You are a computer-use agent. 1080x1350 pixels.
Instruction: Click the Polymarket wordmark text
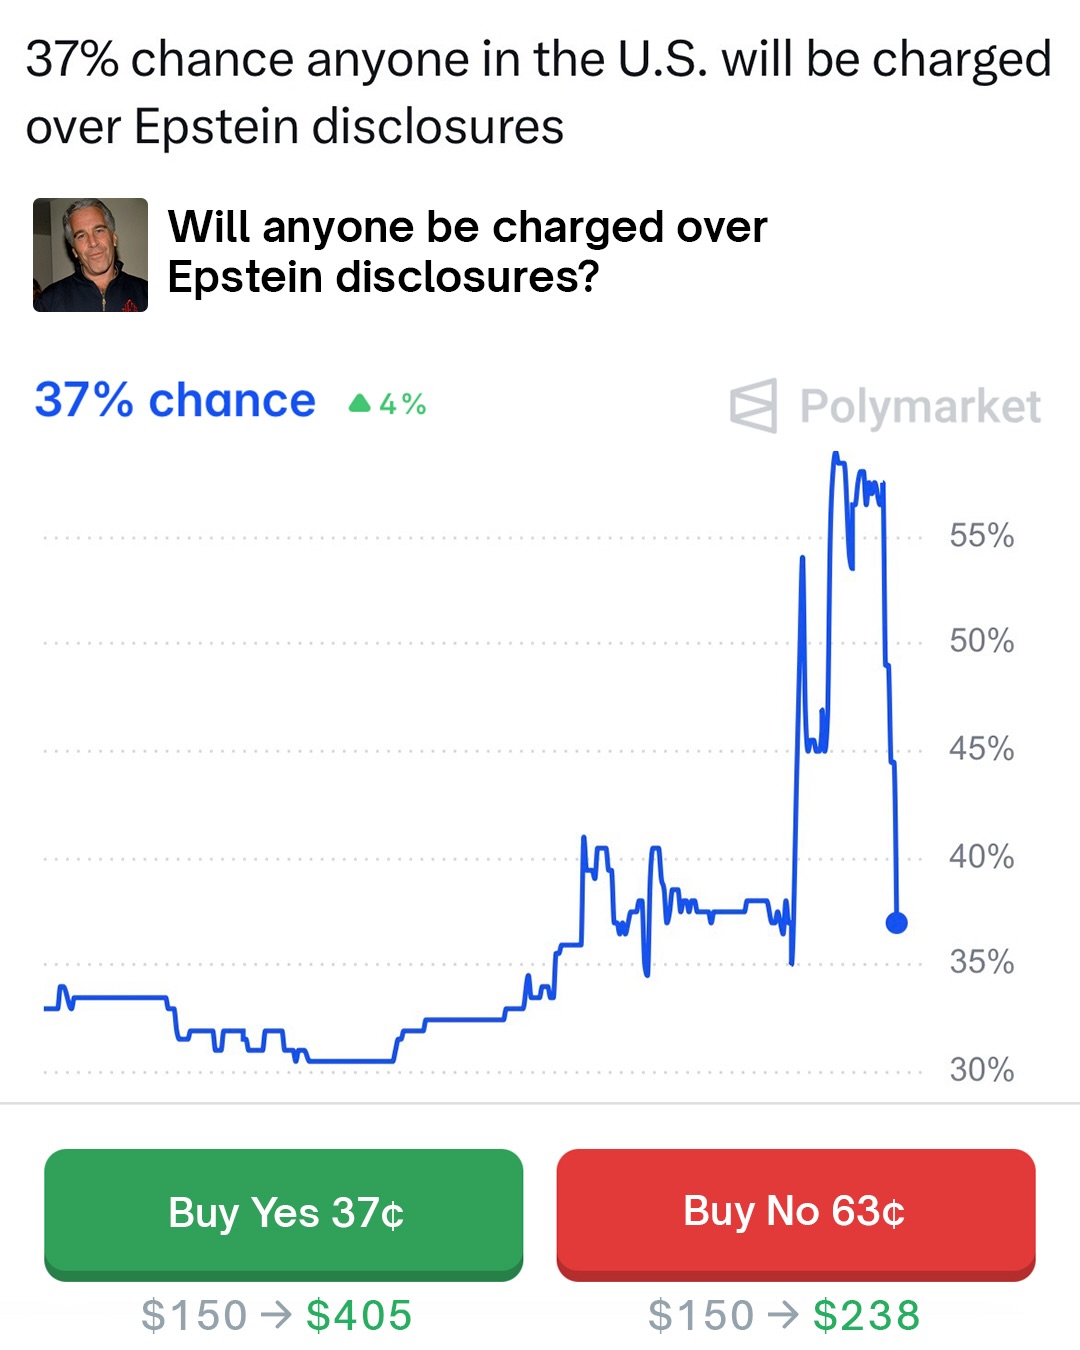pos(920,407)
